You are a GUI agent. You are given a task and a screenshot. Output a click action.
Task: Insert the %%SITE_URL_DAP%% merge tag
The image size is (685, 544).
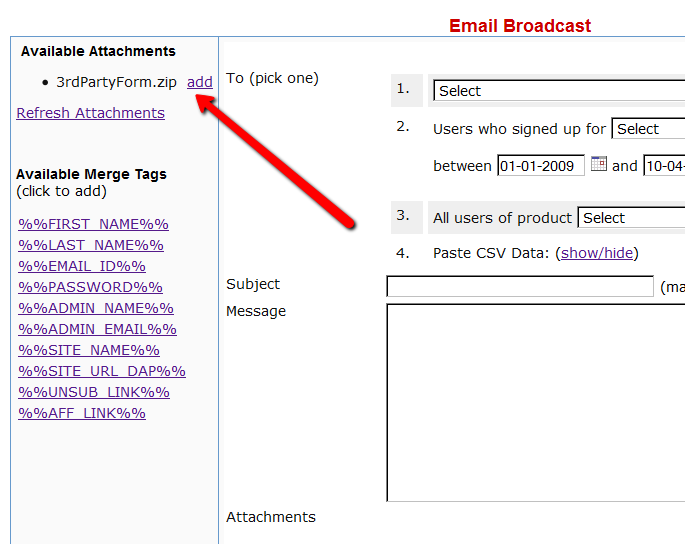pos(102,371)
